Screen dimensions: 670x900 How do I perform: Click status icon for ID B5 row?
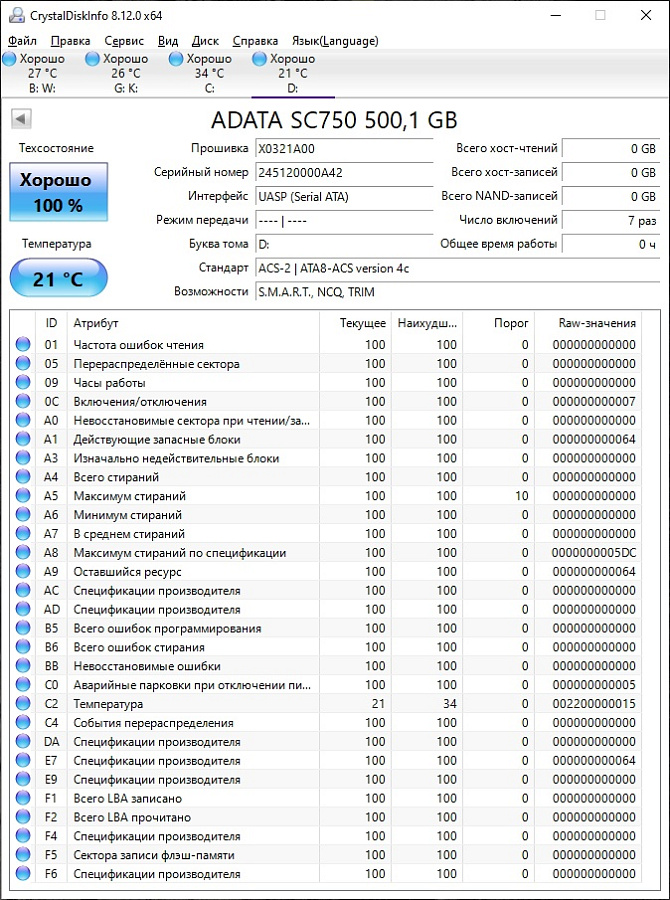tap(23, 628)
